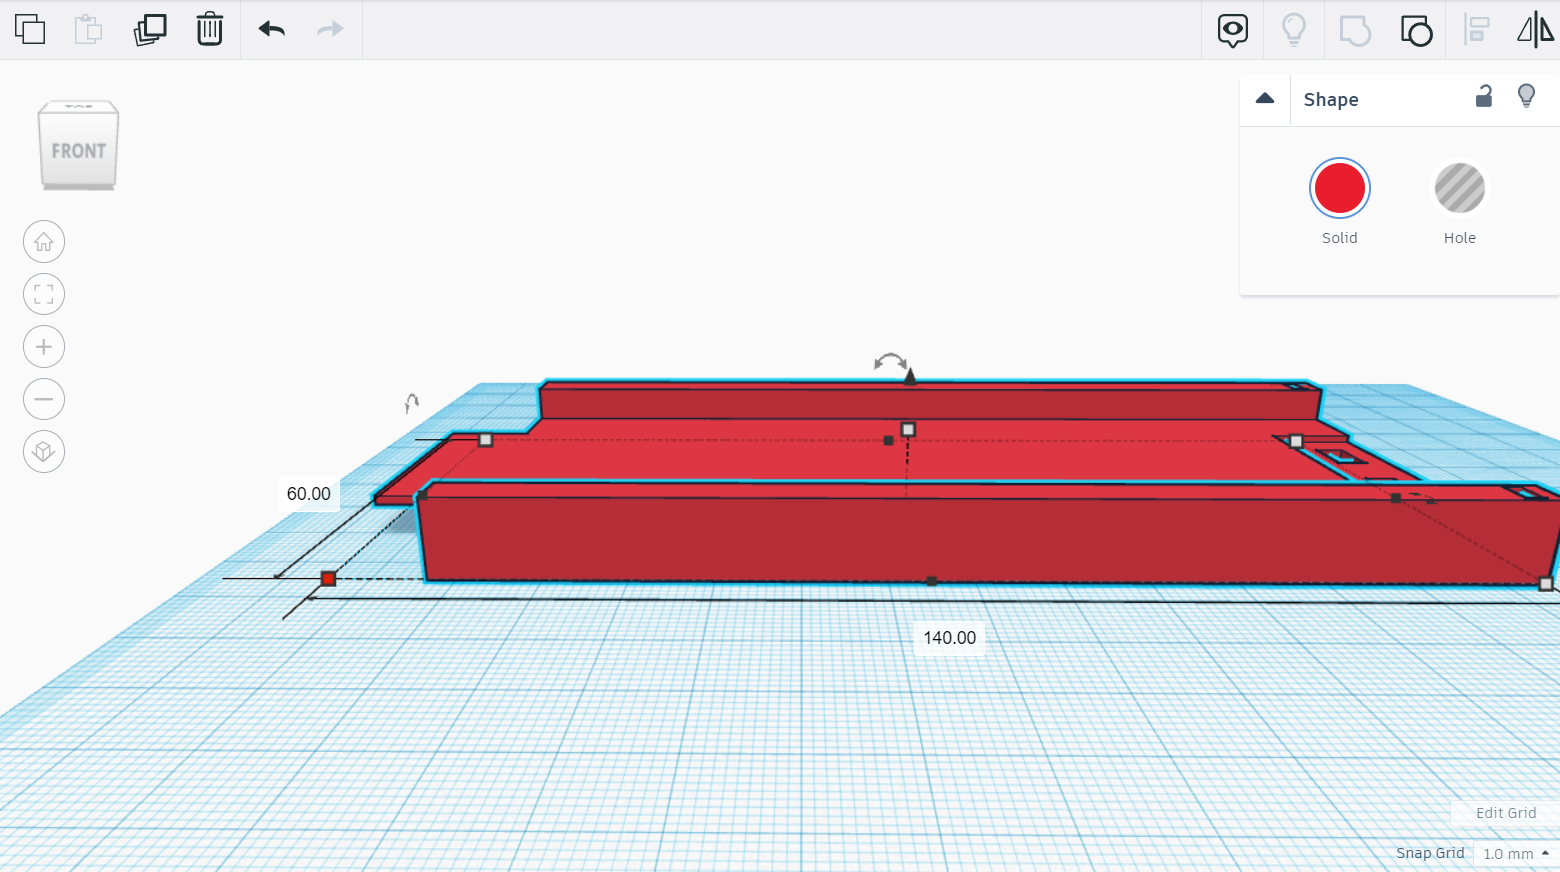1560x872 pixels.
Task: Open the Snap Grid size dropdown
Action: tap(1513, 854)
